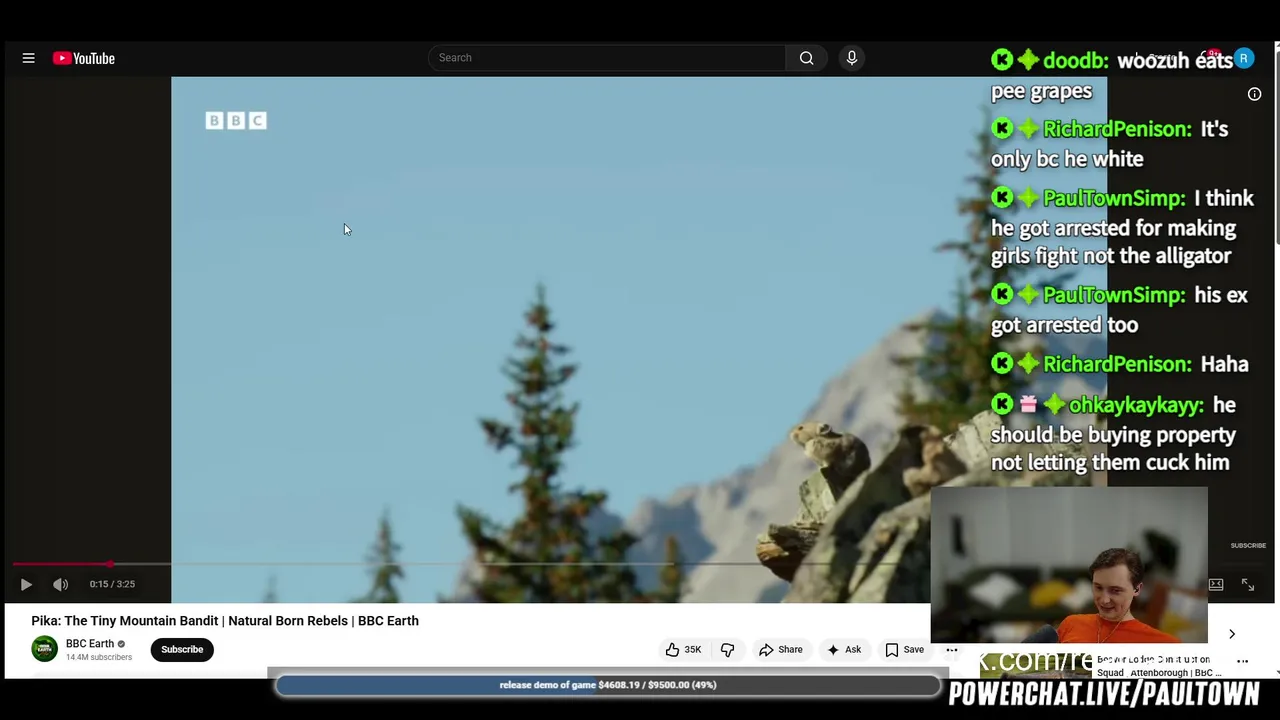Dislike the video thumbs-down icon
1280x720 pixels.
[727, 650]
